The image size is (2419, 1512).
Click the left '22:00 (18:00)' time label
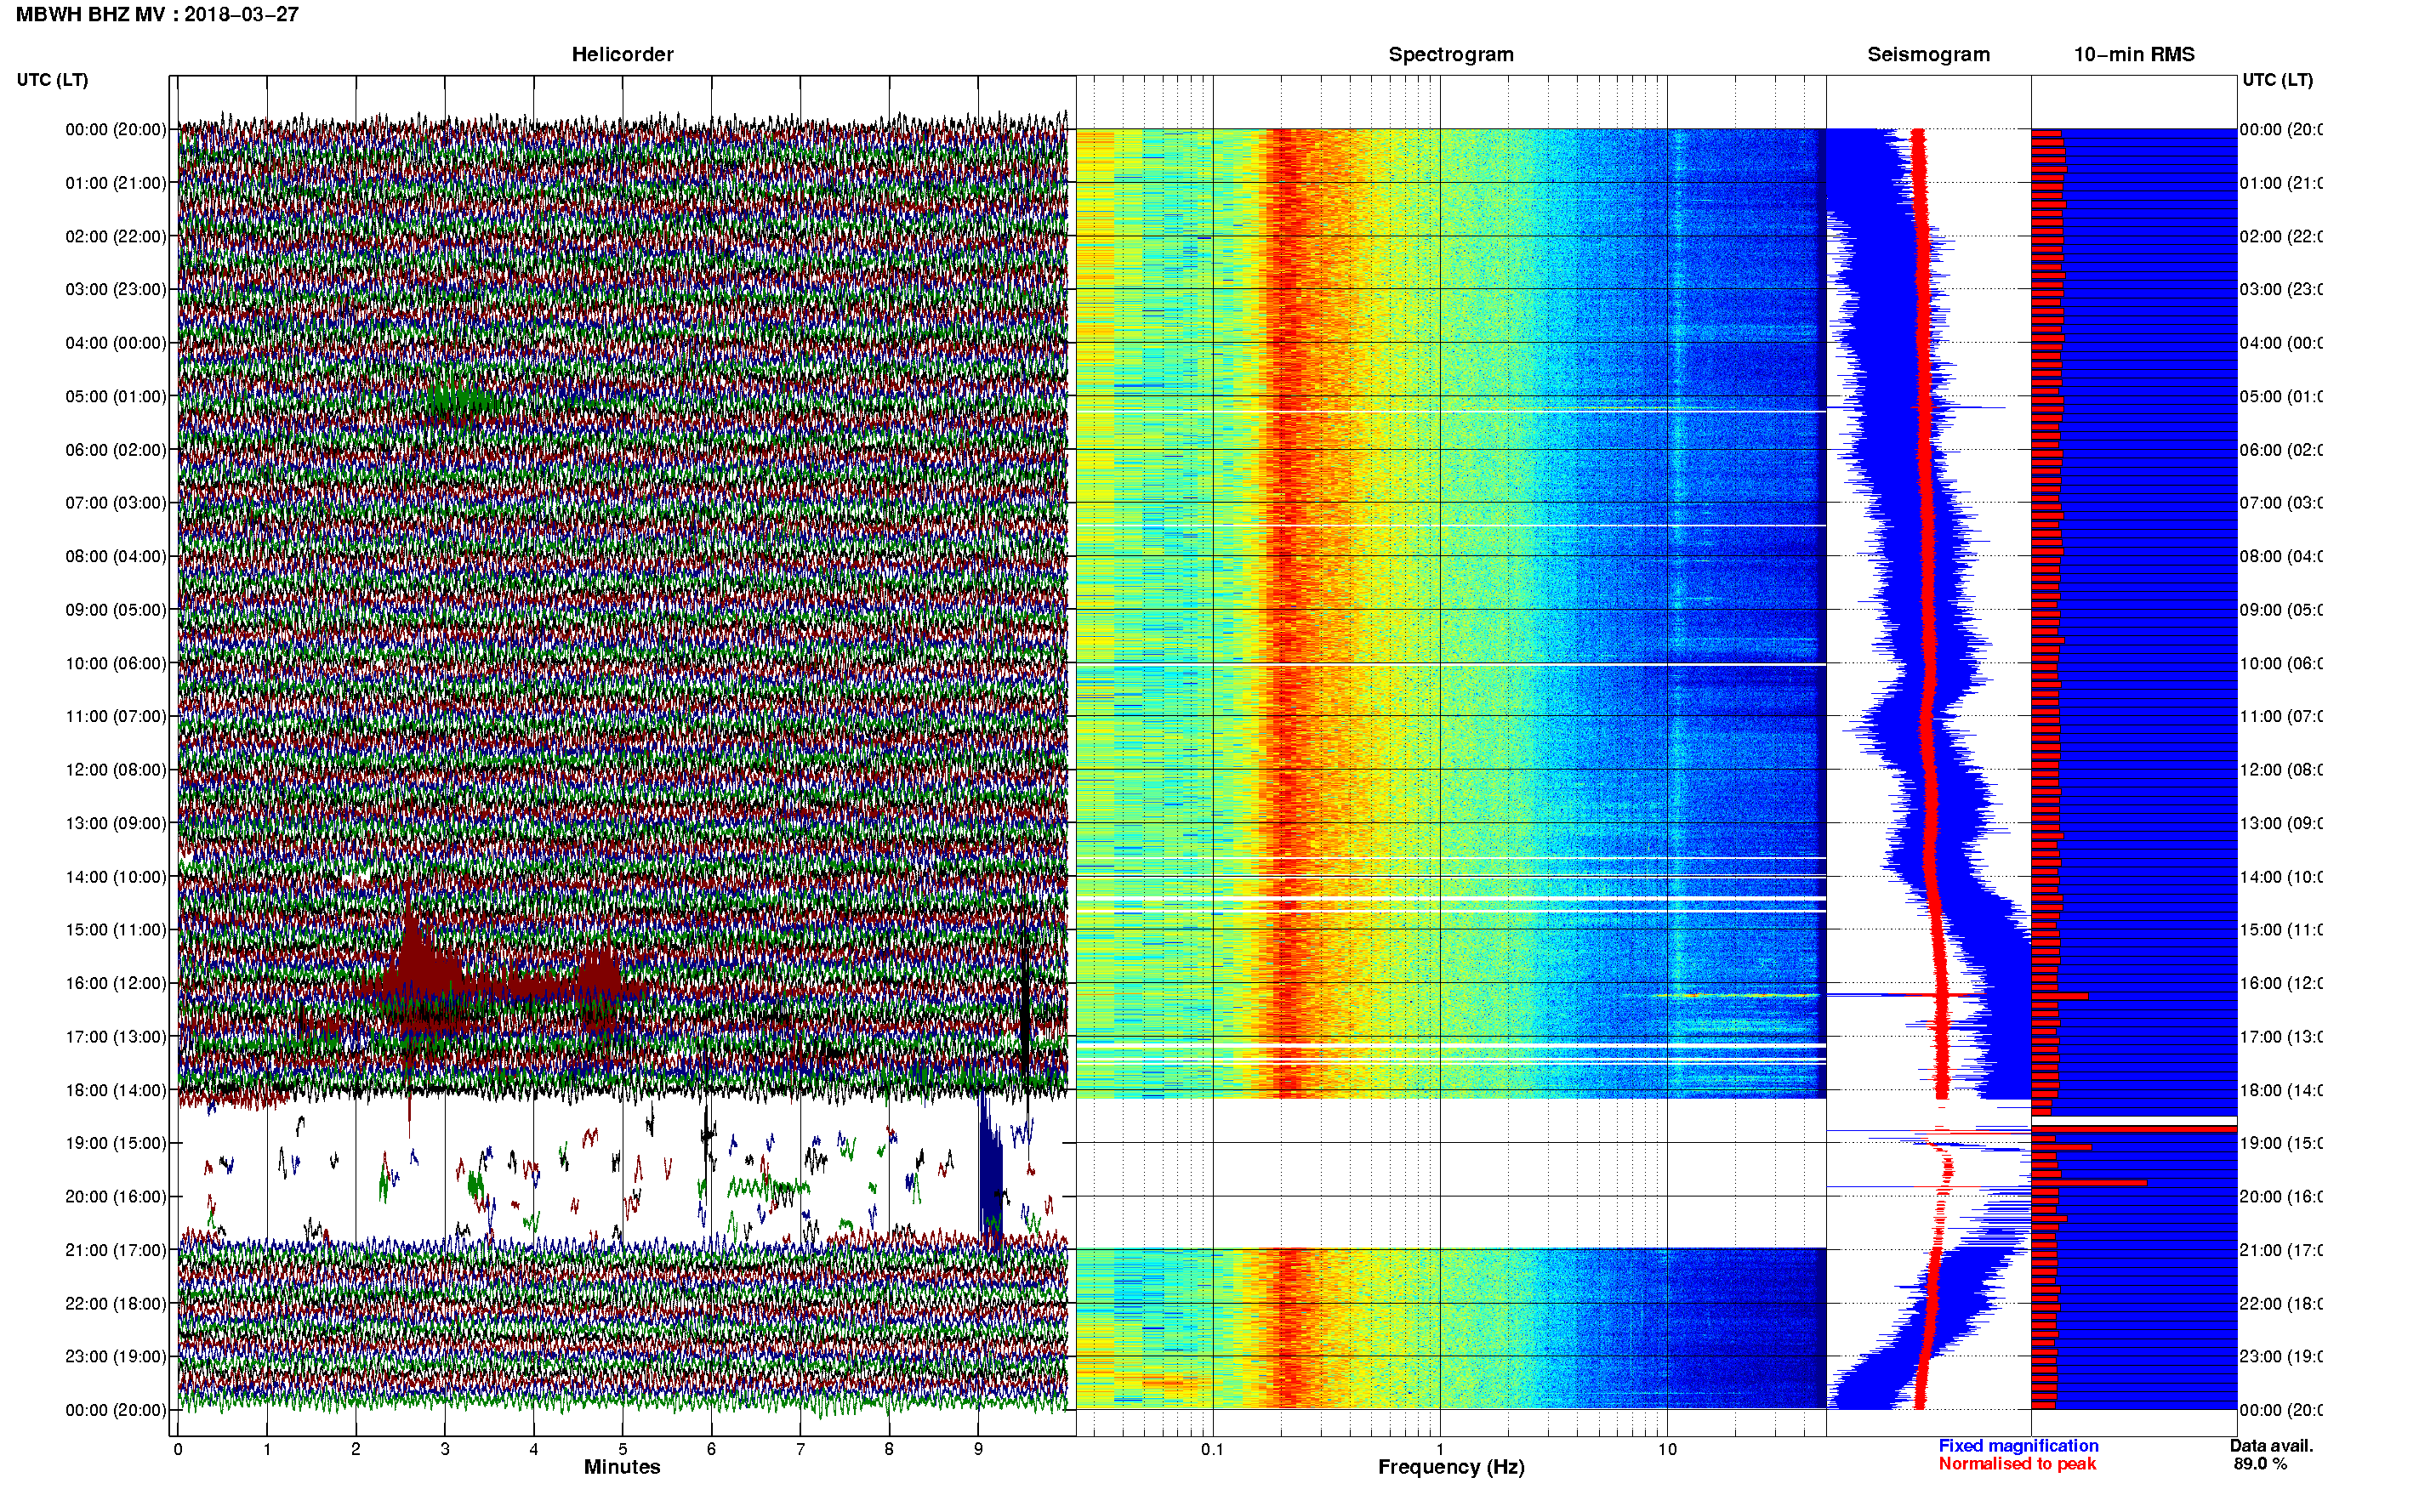[x=116, y=1304]
